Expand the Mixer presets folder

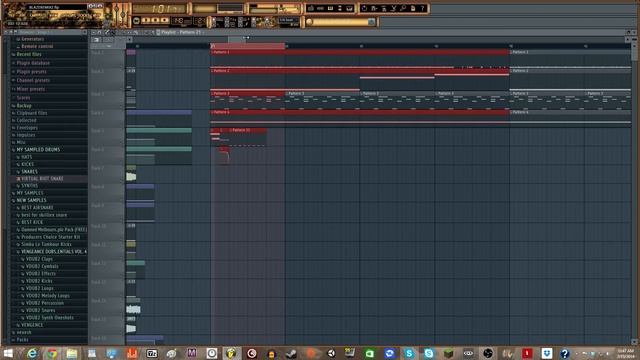(x=31, y=89)
